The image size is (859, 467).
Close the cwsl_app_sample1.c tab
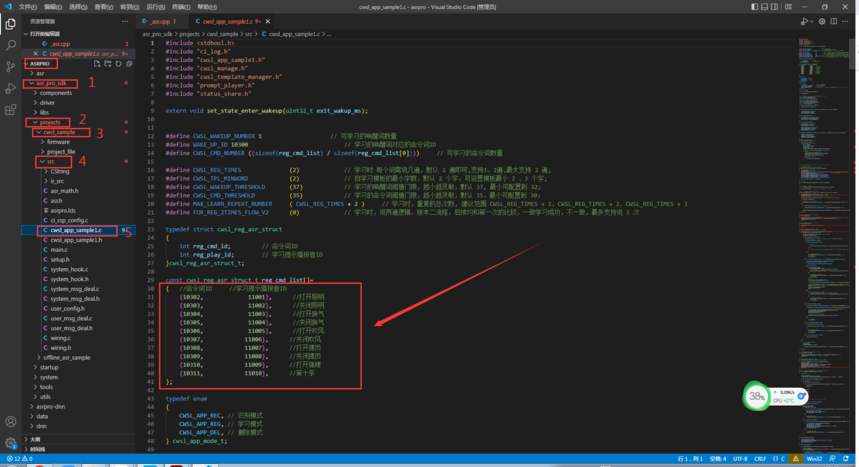268,21
